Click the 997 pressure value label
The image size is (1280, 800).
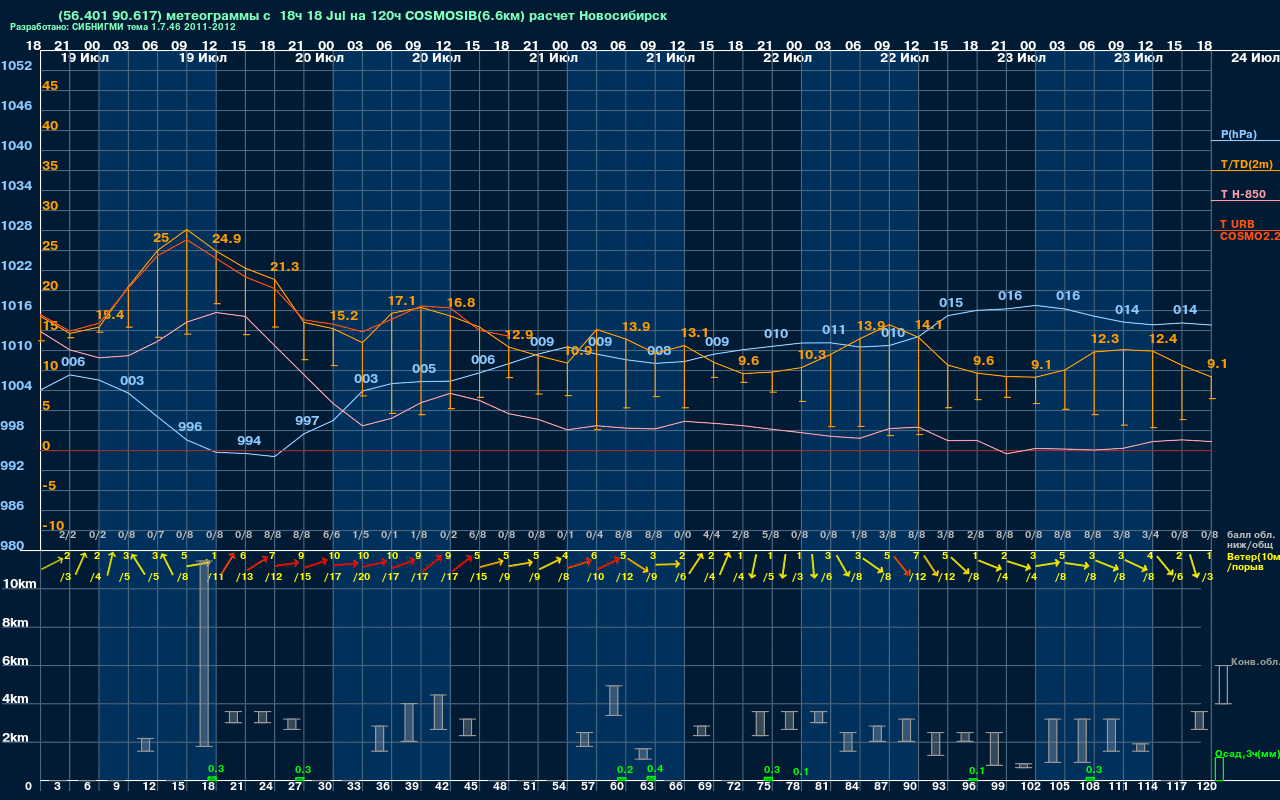coord(307,421)
